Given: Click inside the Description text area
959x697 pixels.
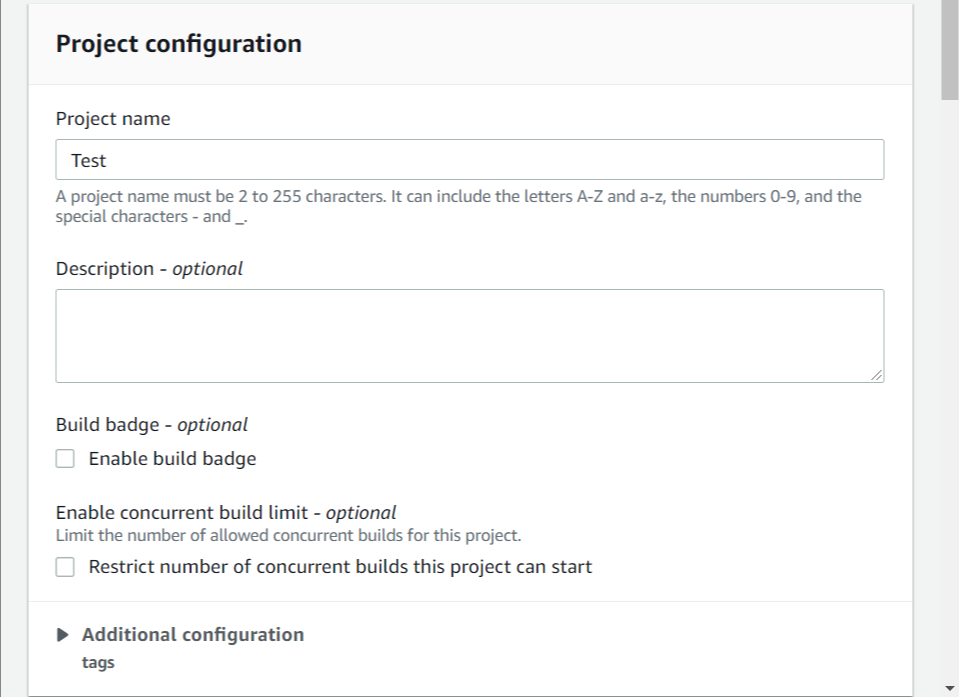Looking at the screenshot, I should click(469, 335).
